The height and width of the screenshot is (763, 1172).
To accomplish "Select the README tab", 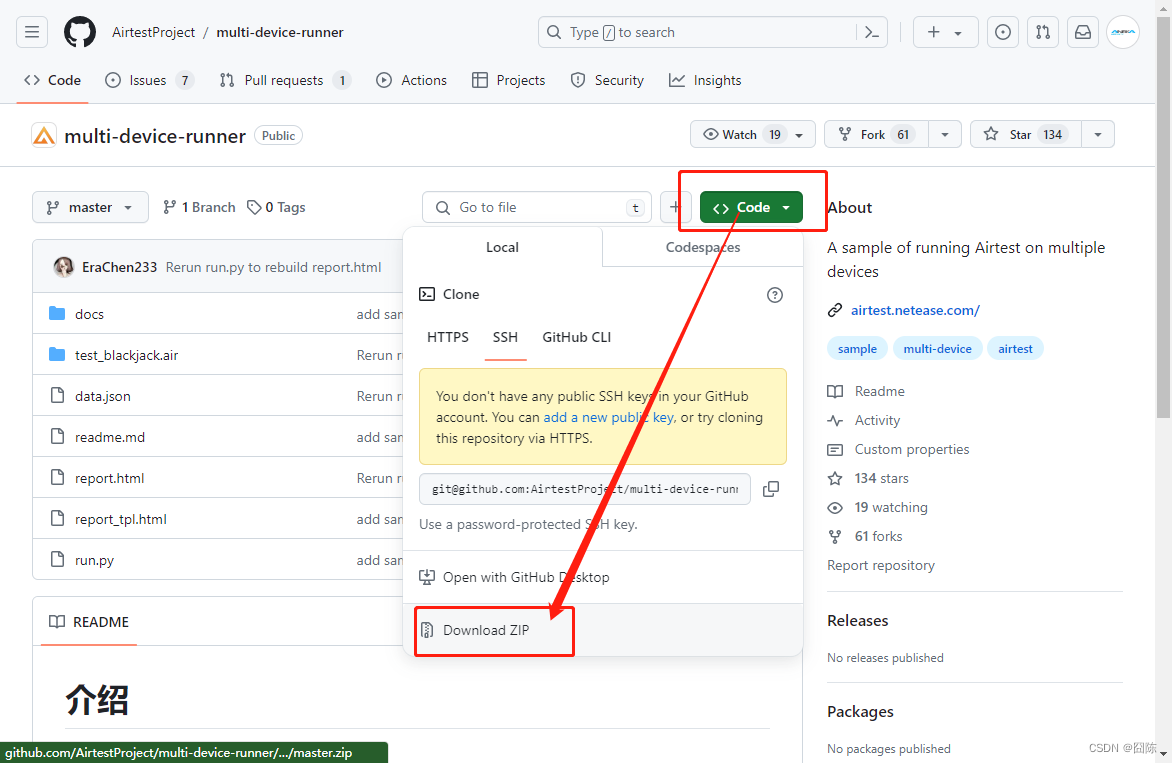I will click(x=89, y=622).
